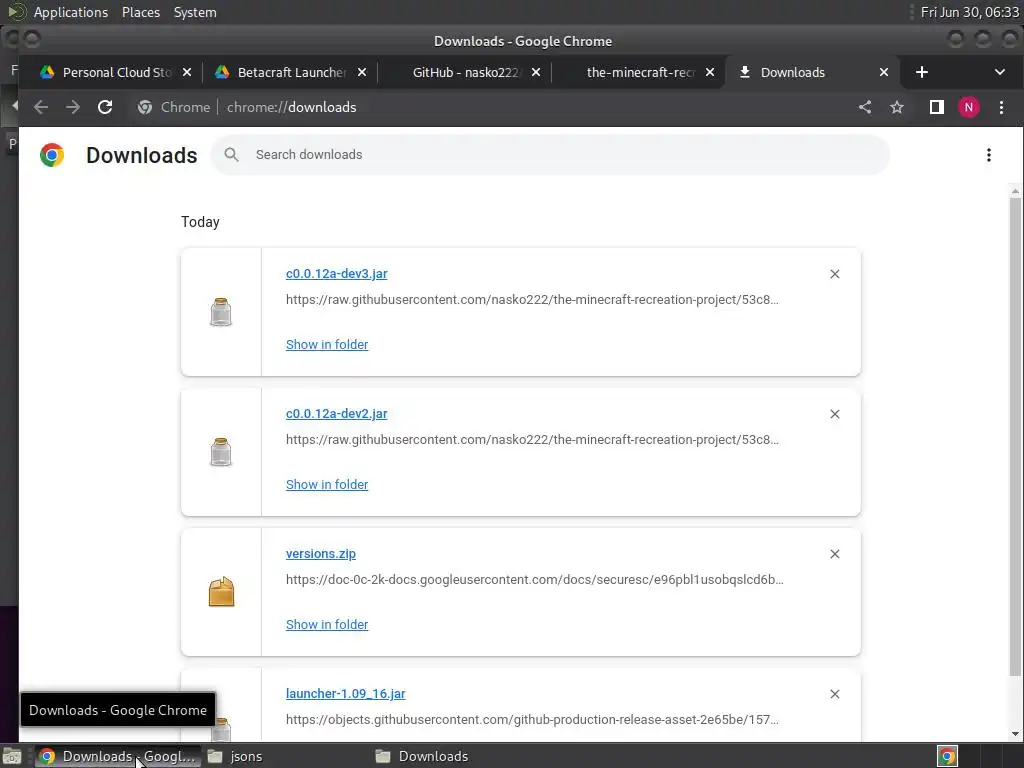Open the Chrome three-dot menu in the toolbar
Viewport: 1024px width, 768px height.
[1001, 107]
